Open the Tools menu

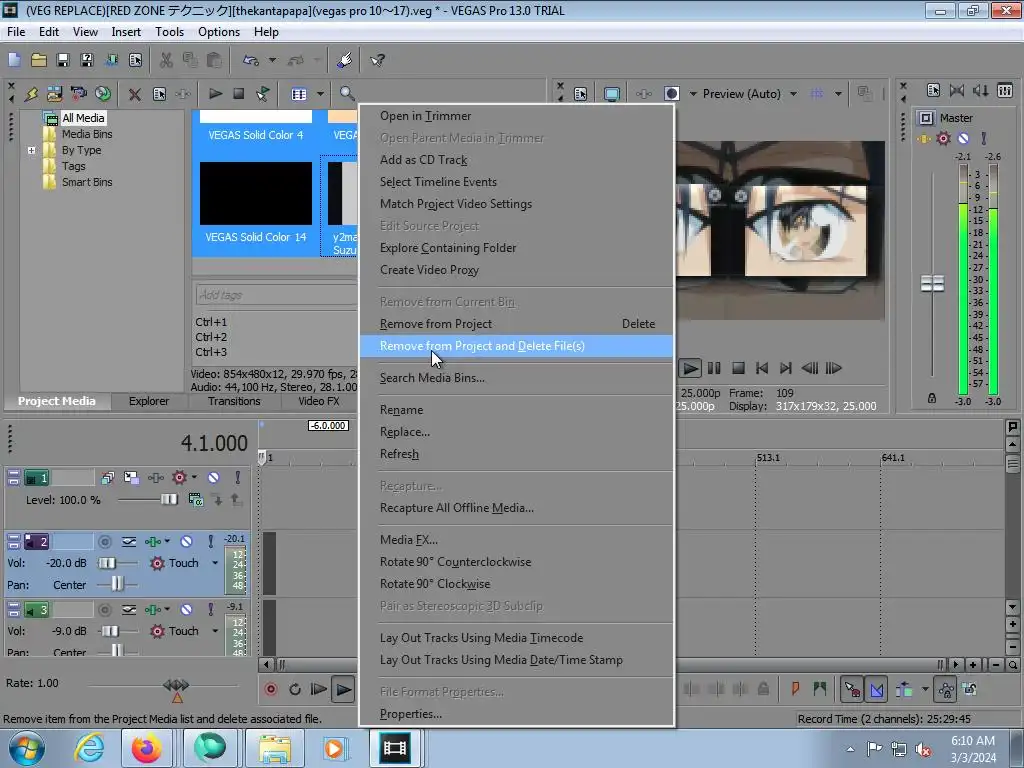(x=169, y=32)
